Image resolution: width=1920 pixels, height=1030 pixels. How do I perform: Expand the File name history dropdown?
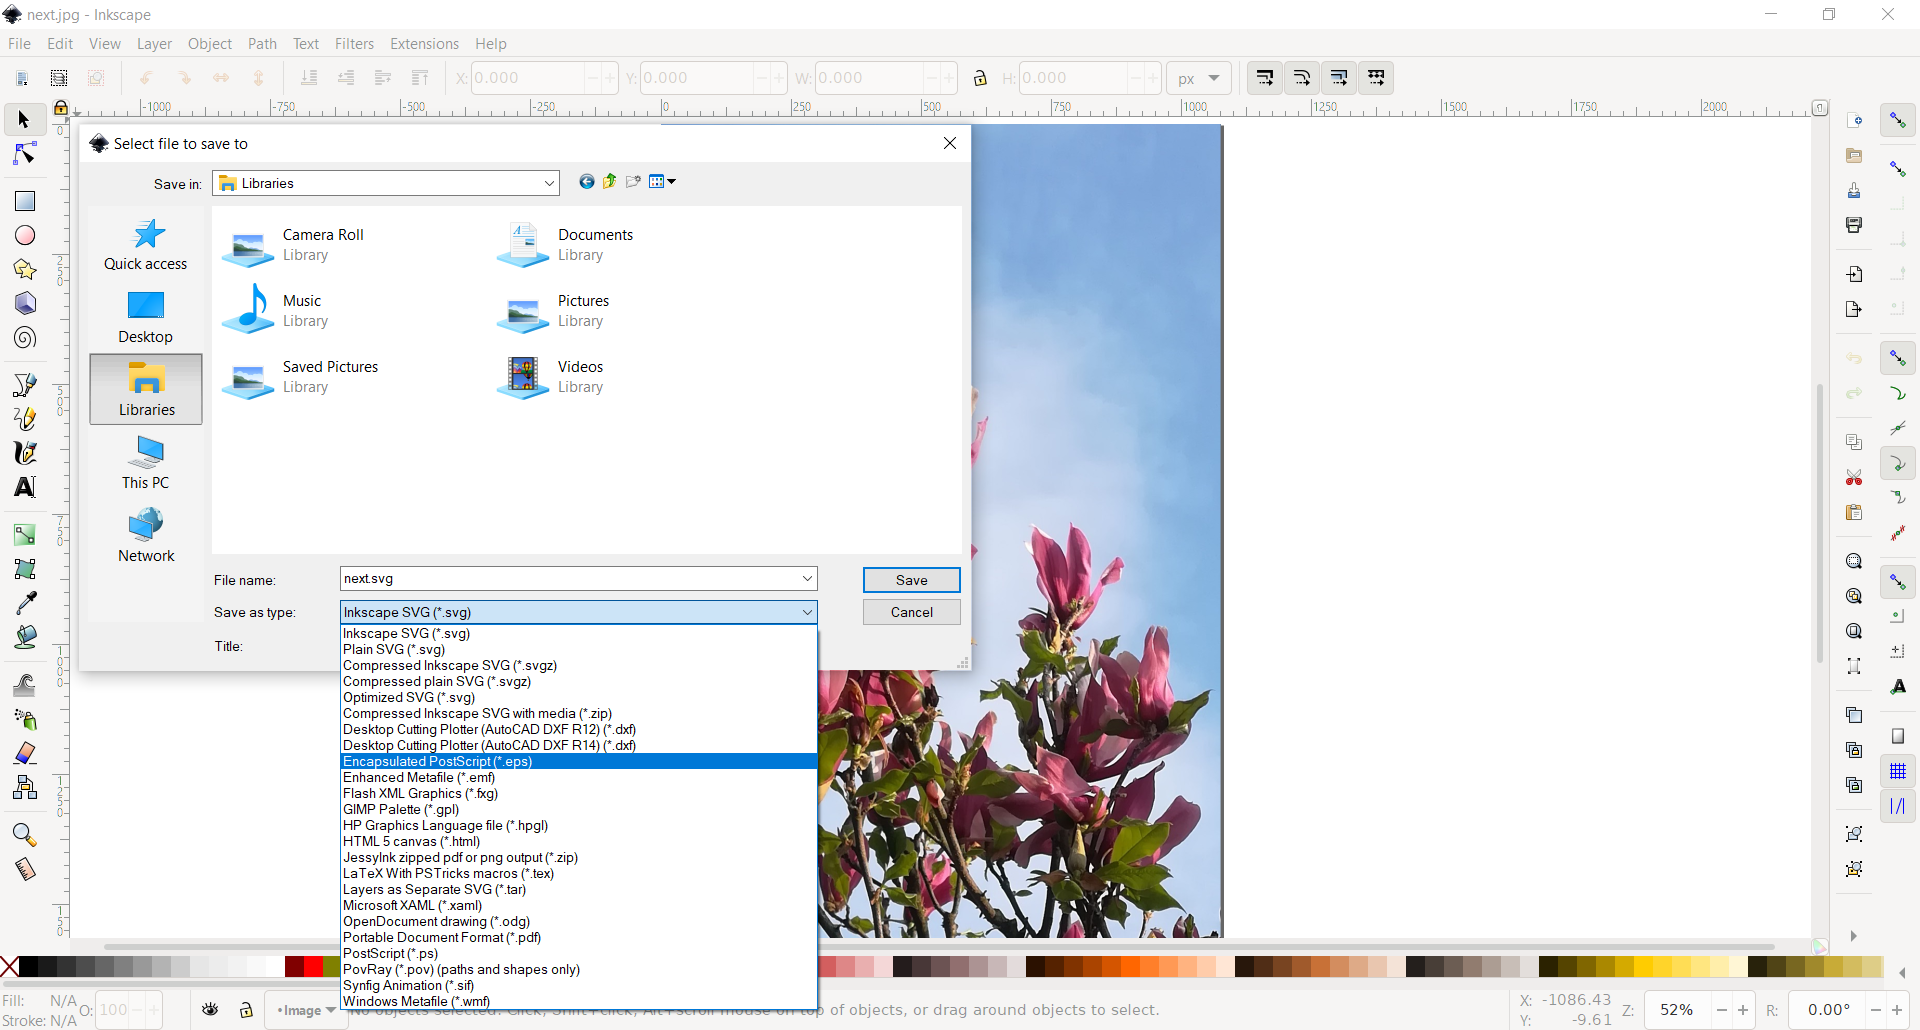806,579
